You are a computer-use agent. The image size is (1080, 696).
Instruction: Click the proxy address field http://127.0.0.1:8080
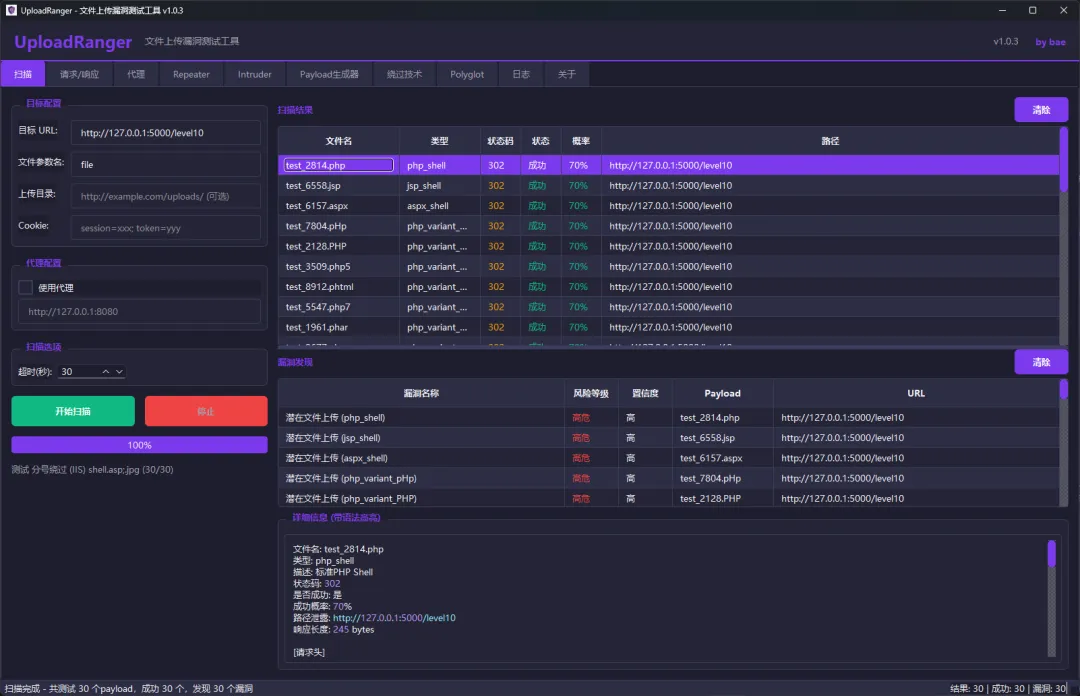[139, 311]
